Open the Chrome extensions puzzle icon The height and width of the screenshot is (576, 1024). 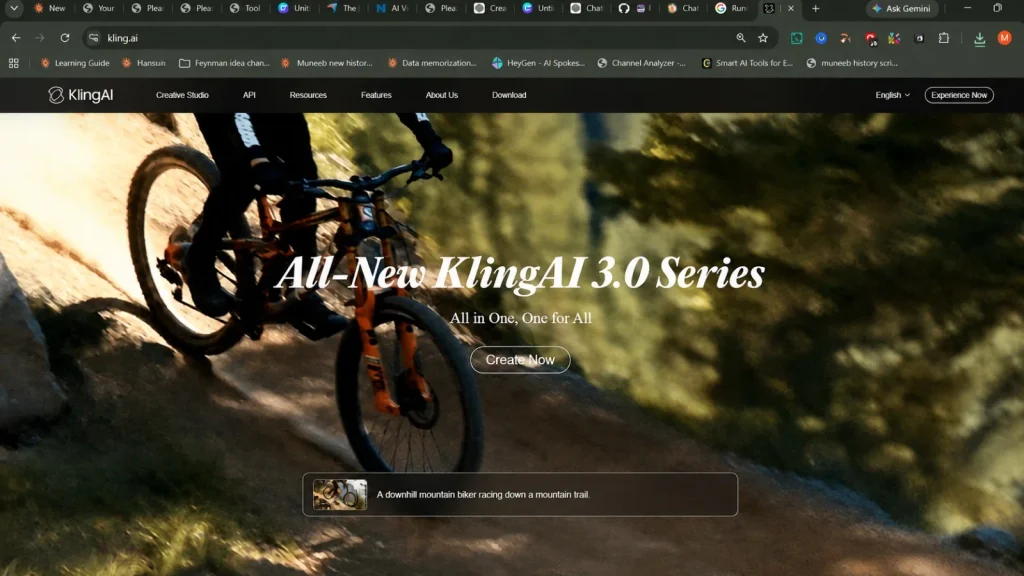[x=944, y=39]
